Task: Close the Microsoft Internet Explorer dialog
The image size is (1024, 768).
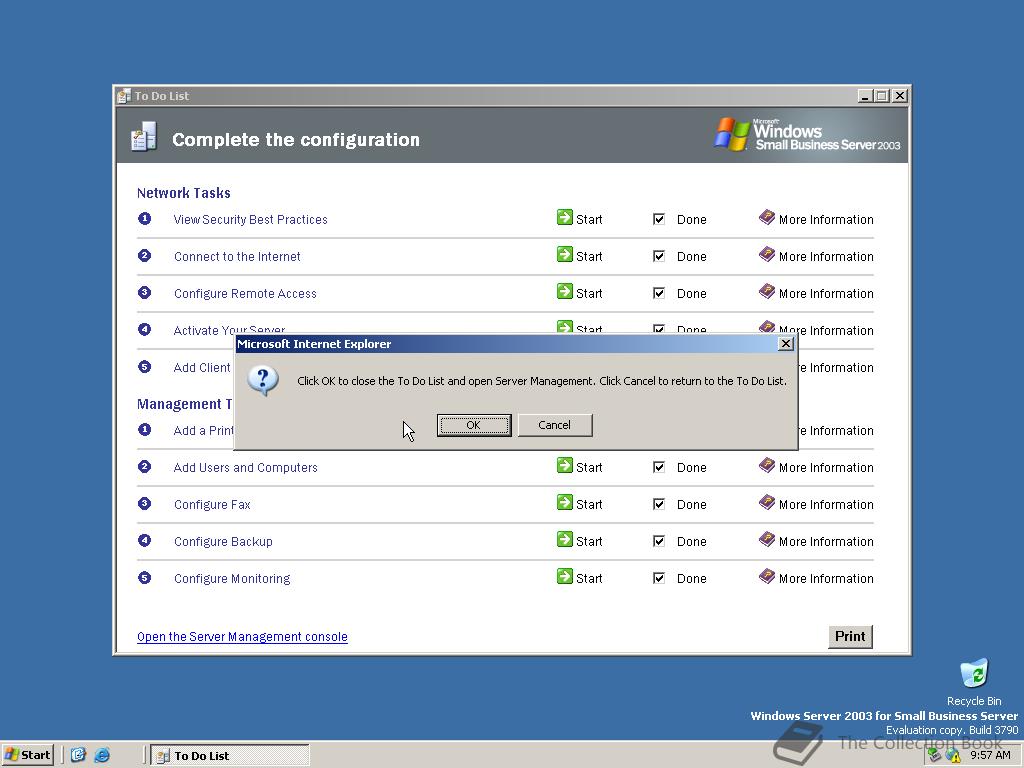Action: 786,344
